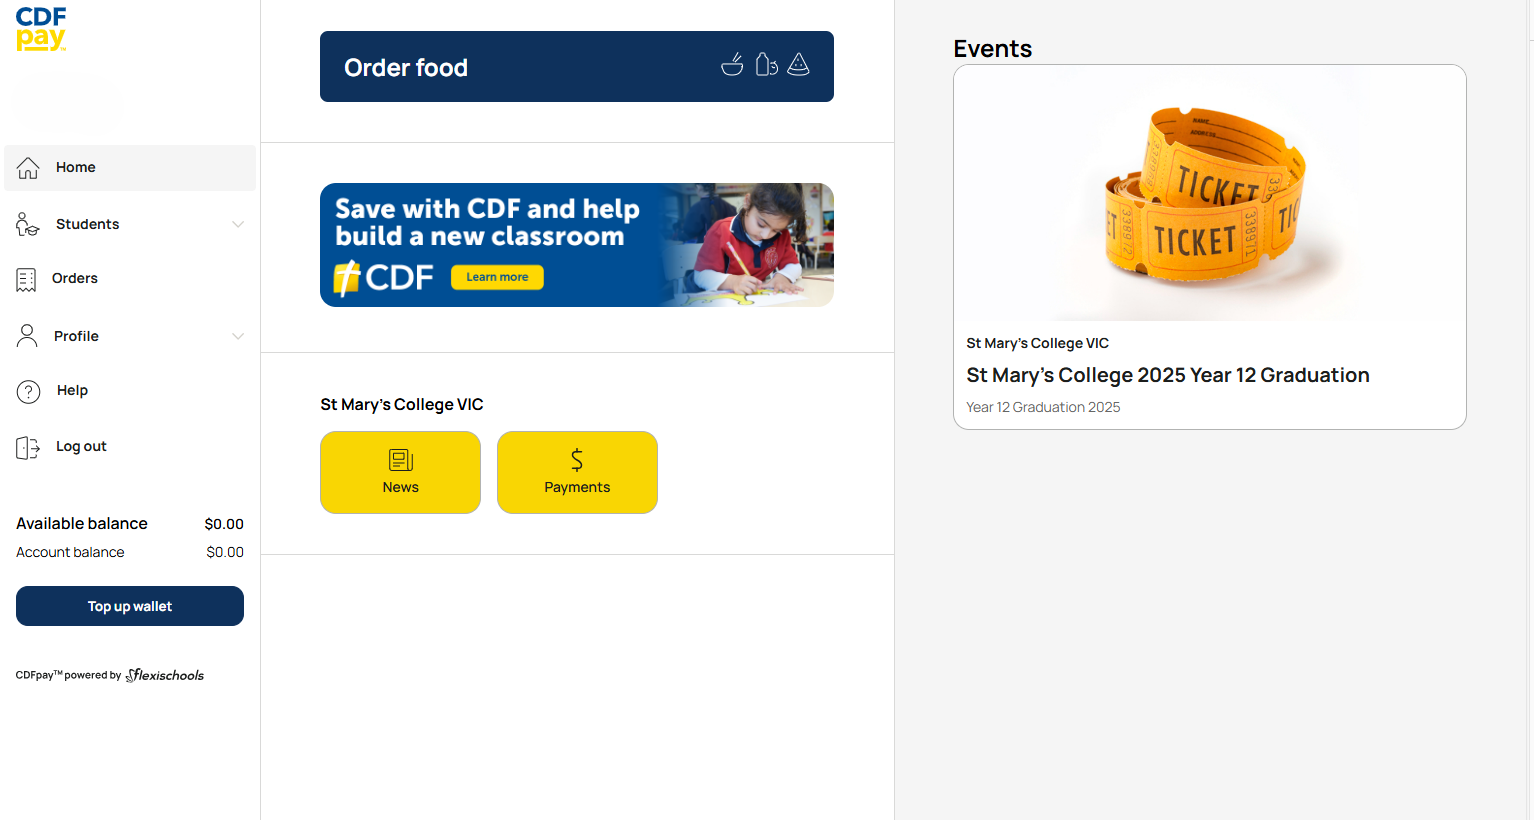Screen dimensions: 1534x820
Task: Open the Year 12 Graduation ticket thumbnail
Action: (x=1209, y=194)
